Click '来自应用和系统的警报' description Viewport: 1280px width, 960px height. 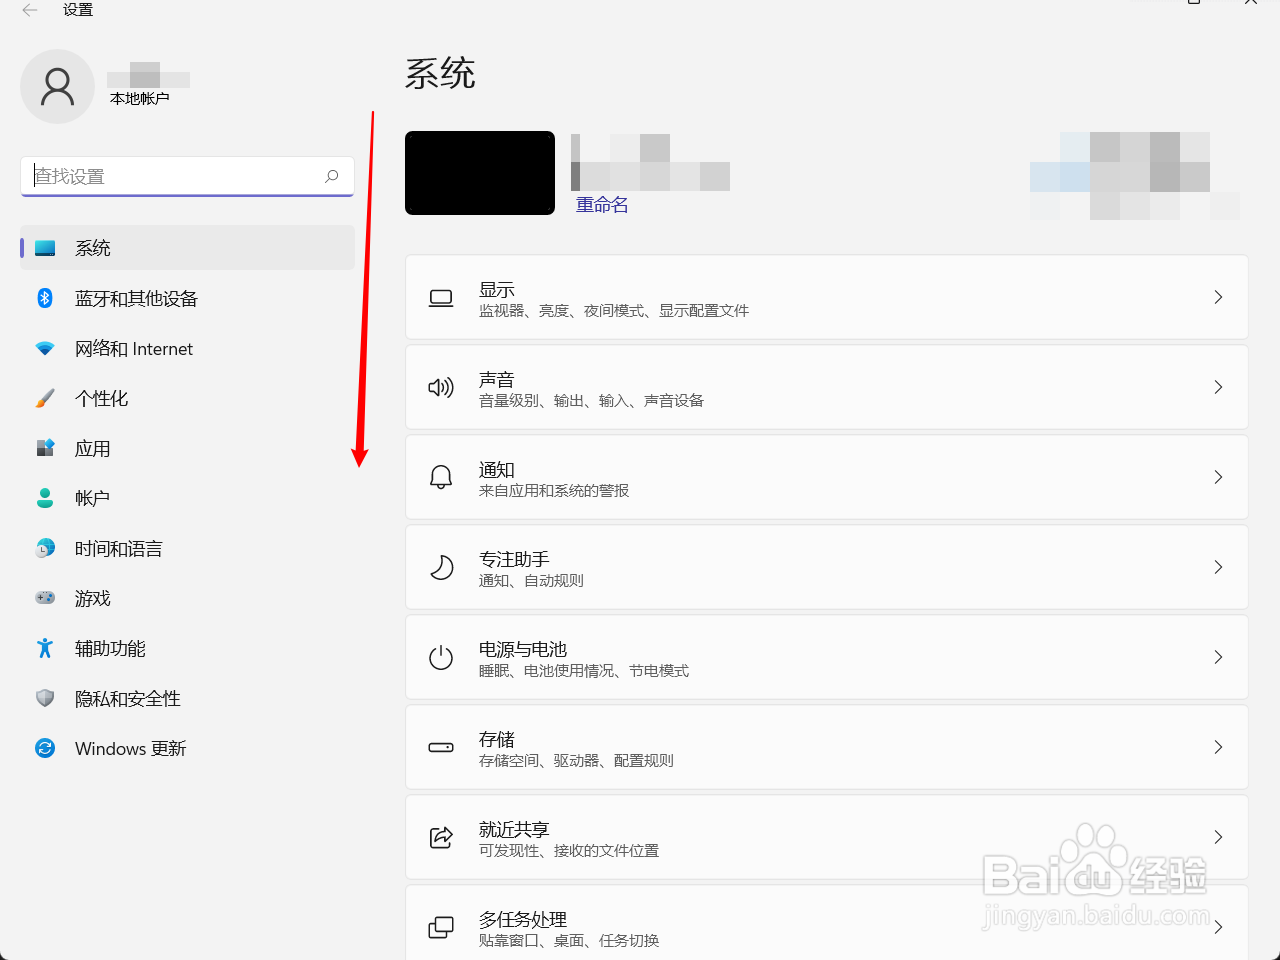(x=554, y=491)
